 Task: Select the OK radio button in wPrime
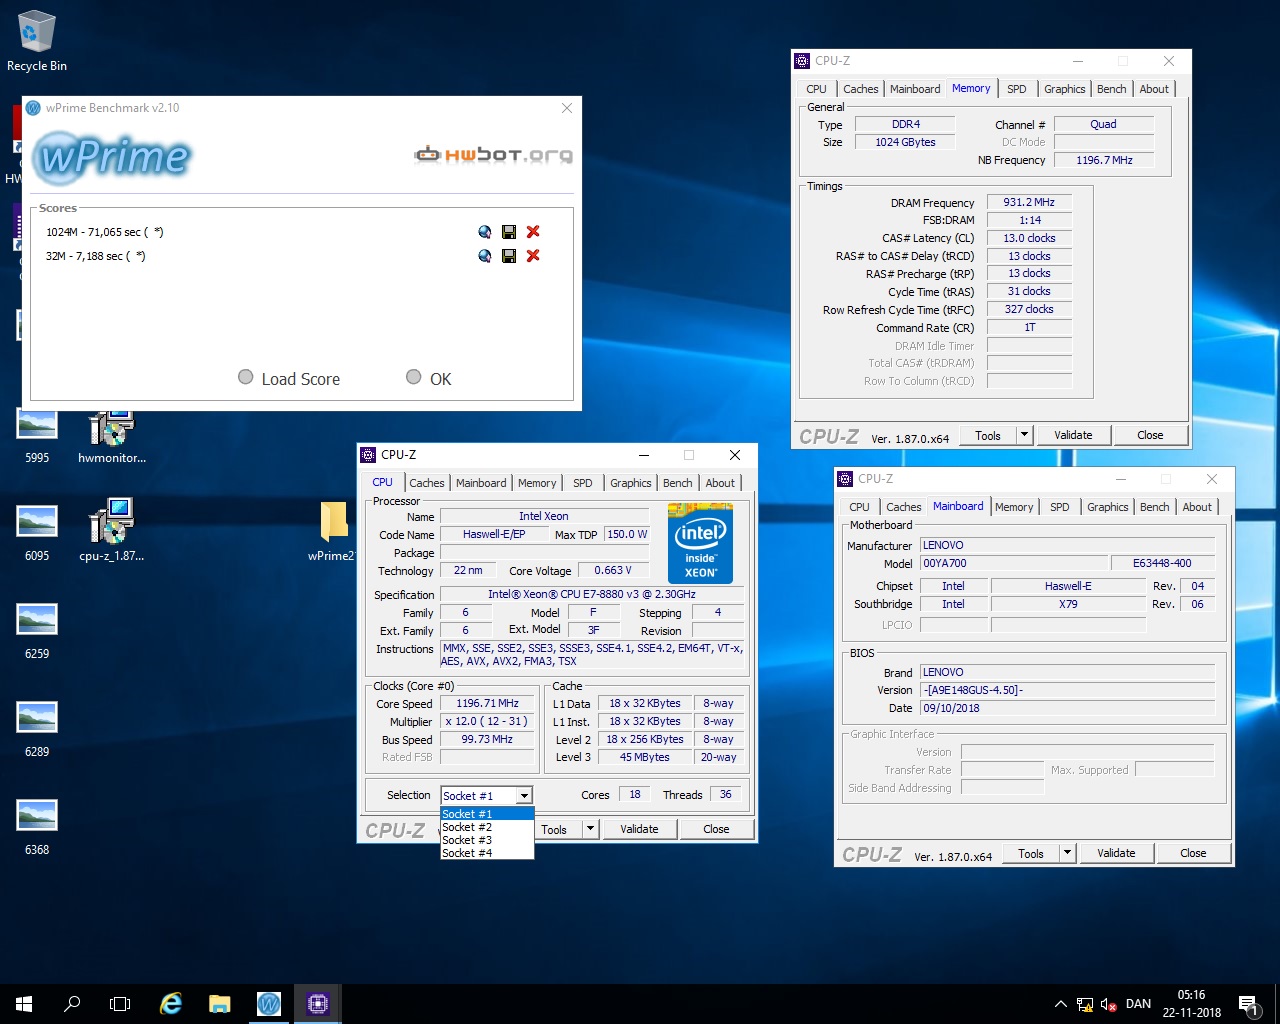pyautogui.click(x=414, y=377)
